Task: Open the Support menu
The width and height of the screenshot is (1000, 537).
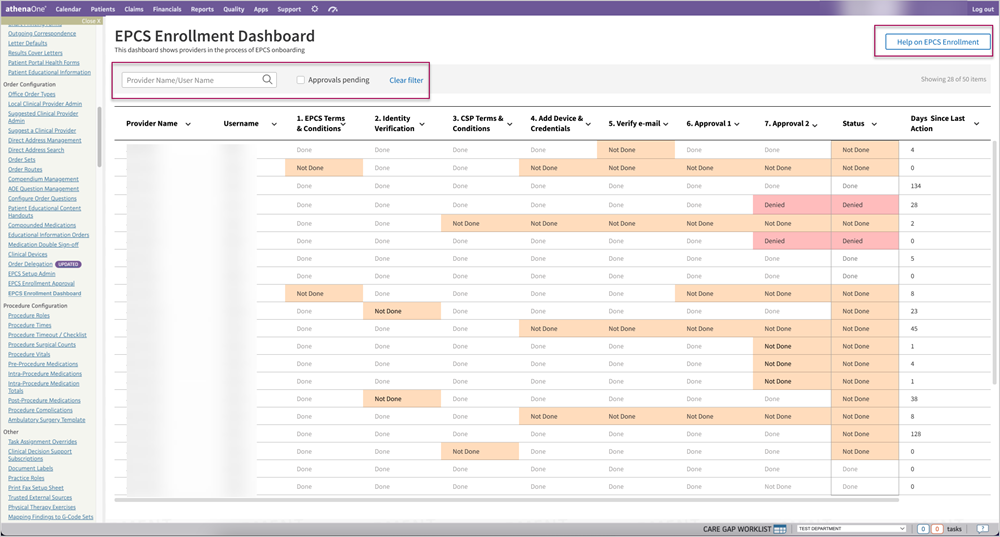Action: coord(289,9)
